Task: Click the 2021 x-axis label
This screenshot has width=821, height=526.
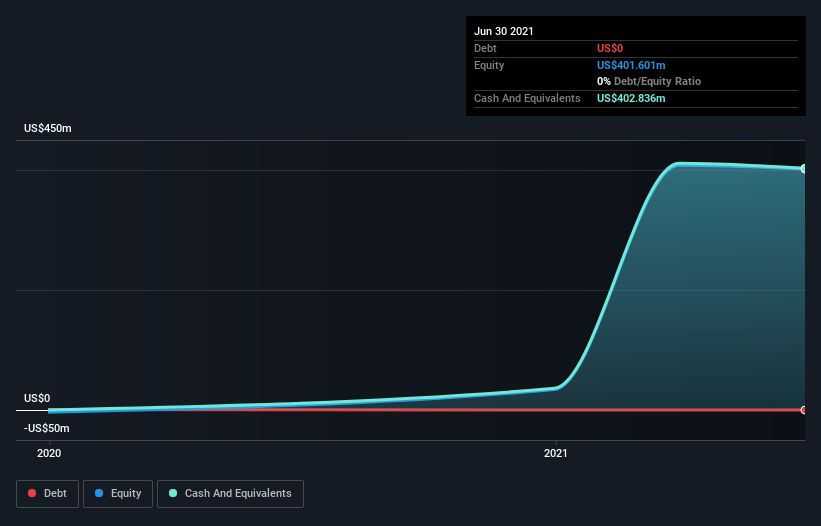Action: [556, 453]
